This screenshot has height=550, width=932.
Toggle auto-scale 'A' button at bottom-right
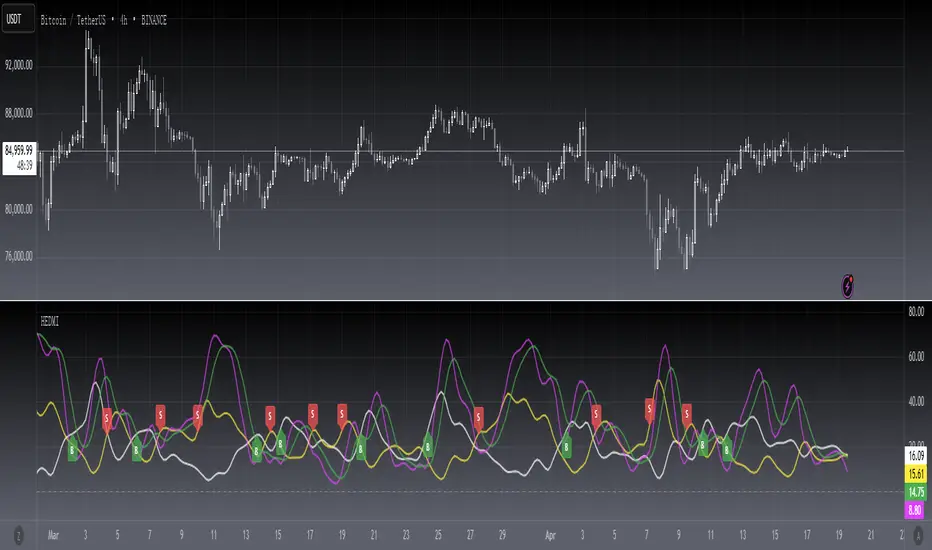point(919,534)
